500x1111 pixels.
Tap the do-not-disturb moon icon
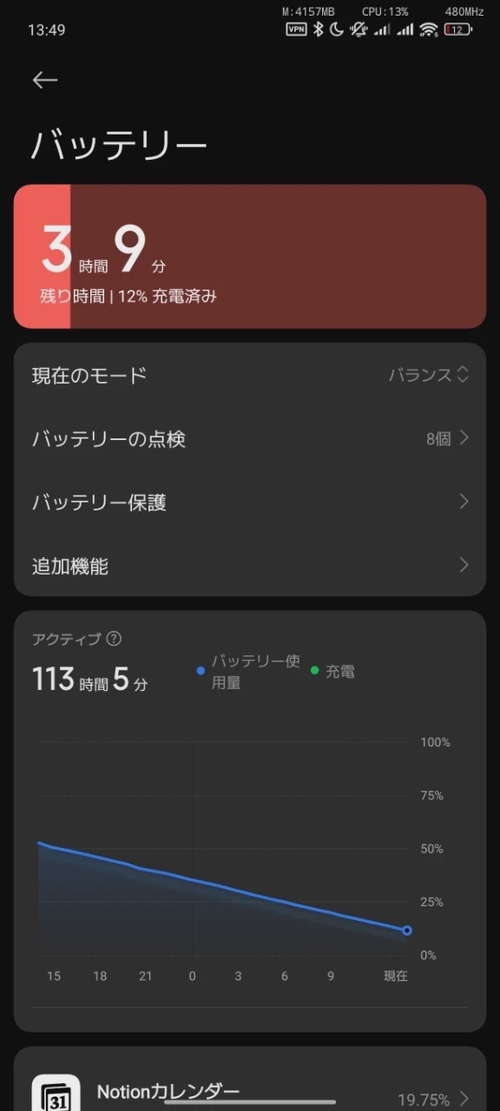(x=337, y=29)
